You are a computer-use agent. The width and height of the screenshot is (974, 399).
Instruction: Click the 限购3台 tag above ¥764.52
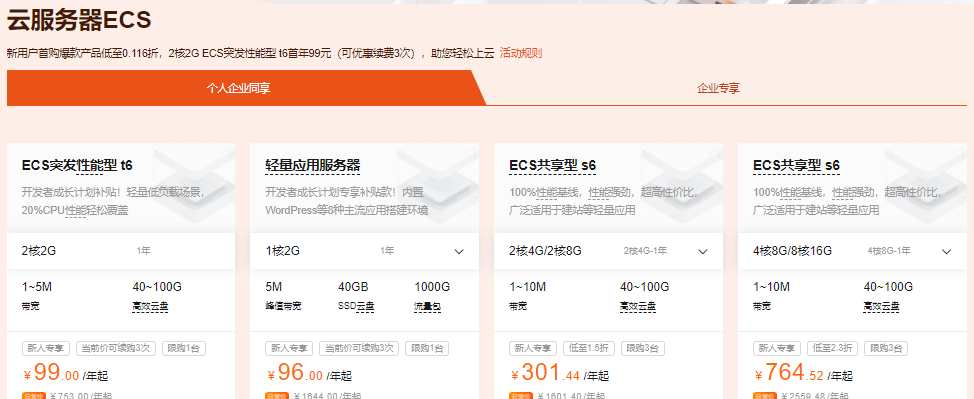(886, 348)
